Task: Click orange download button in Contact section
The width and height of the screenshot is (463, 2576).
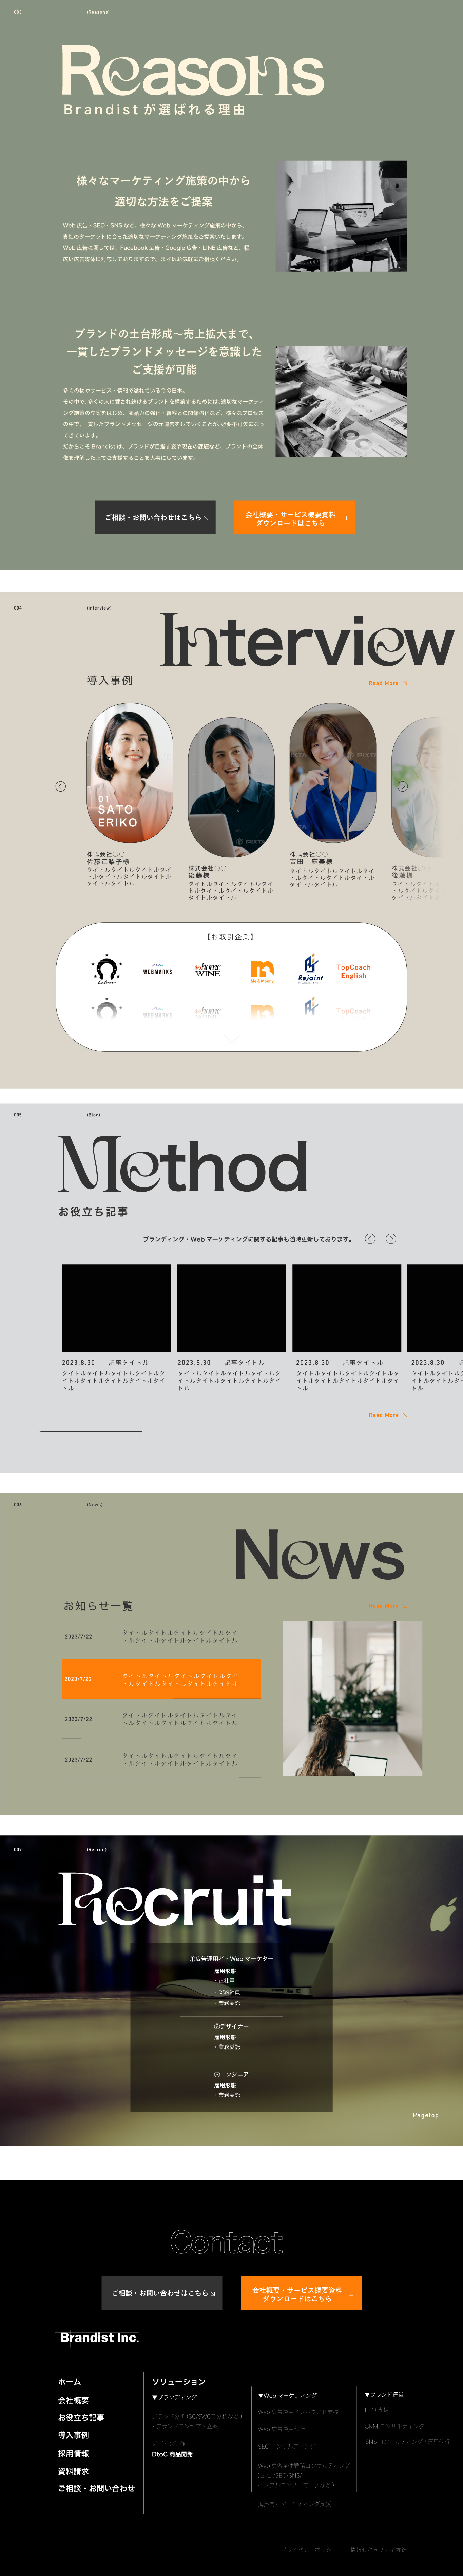Action: pos(300,2292)
